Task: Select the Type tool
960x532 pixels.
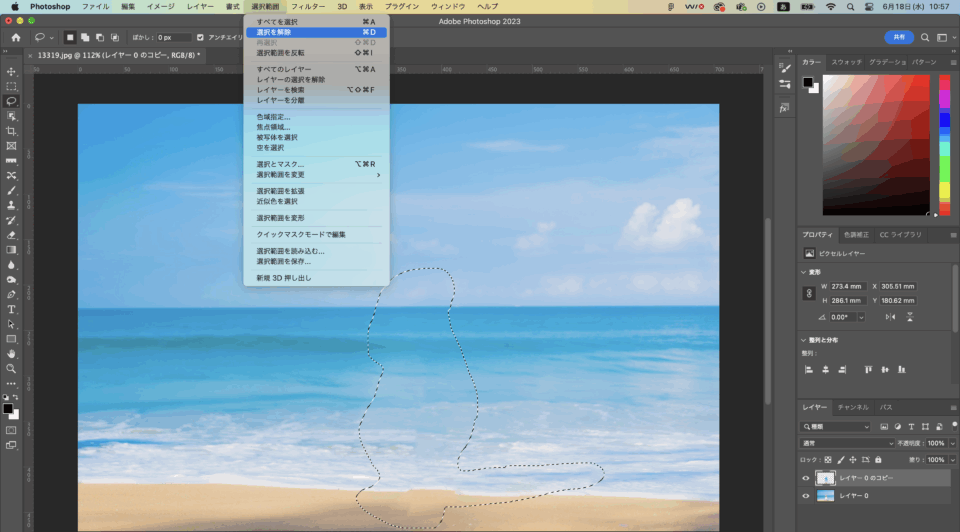Action: 11,309
